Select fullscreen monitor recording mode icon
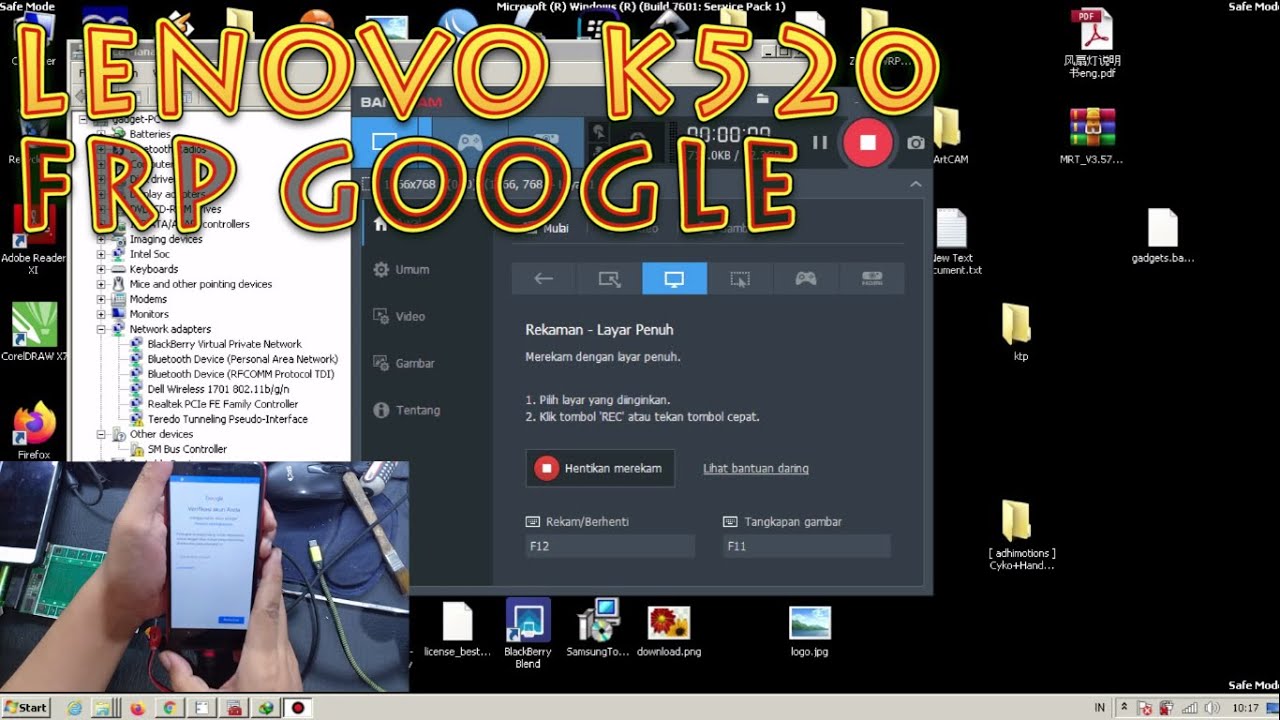 pyautogui.click(x=674, y=279)
